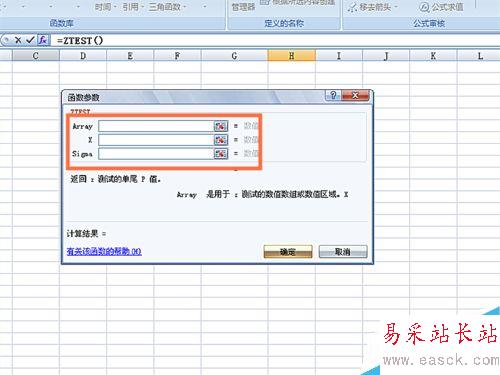The height and width of the screenshot is (375, 500).
Task: Open the 时间 function dropdown
Action: (106, 7)
